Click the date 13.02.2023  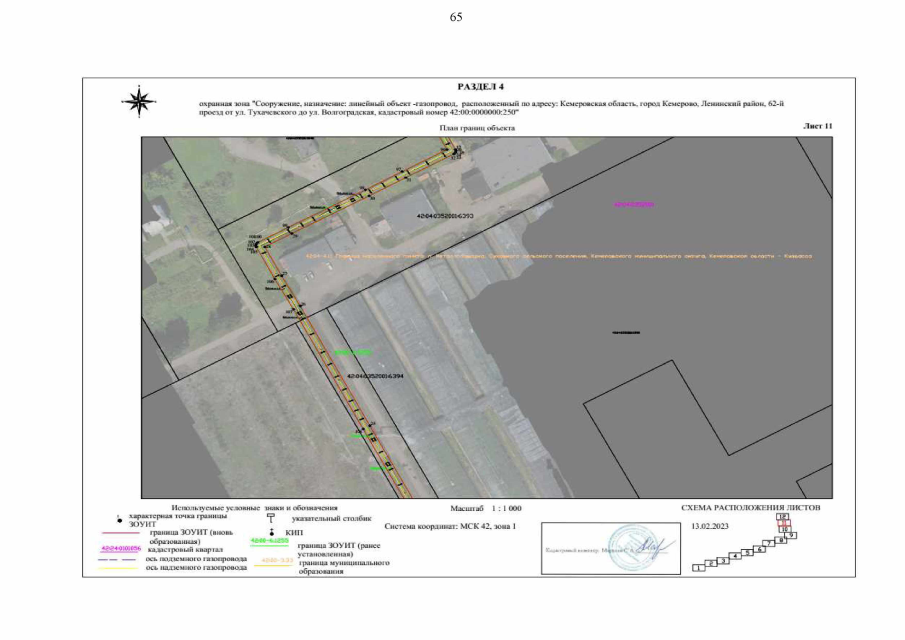(708, 525)
